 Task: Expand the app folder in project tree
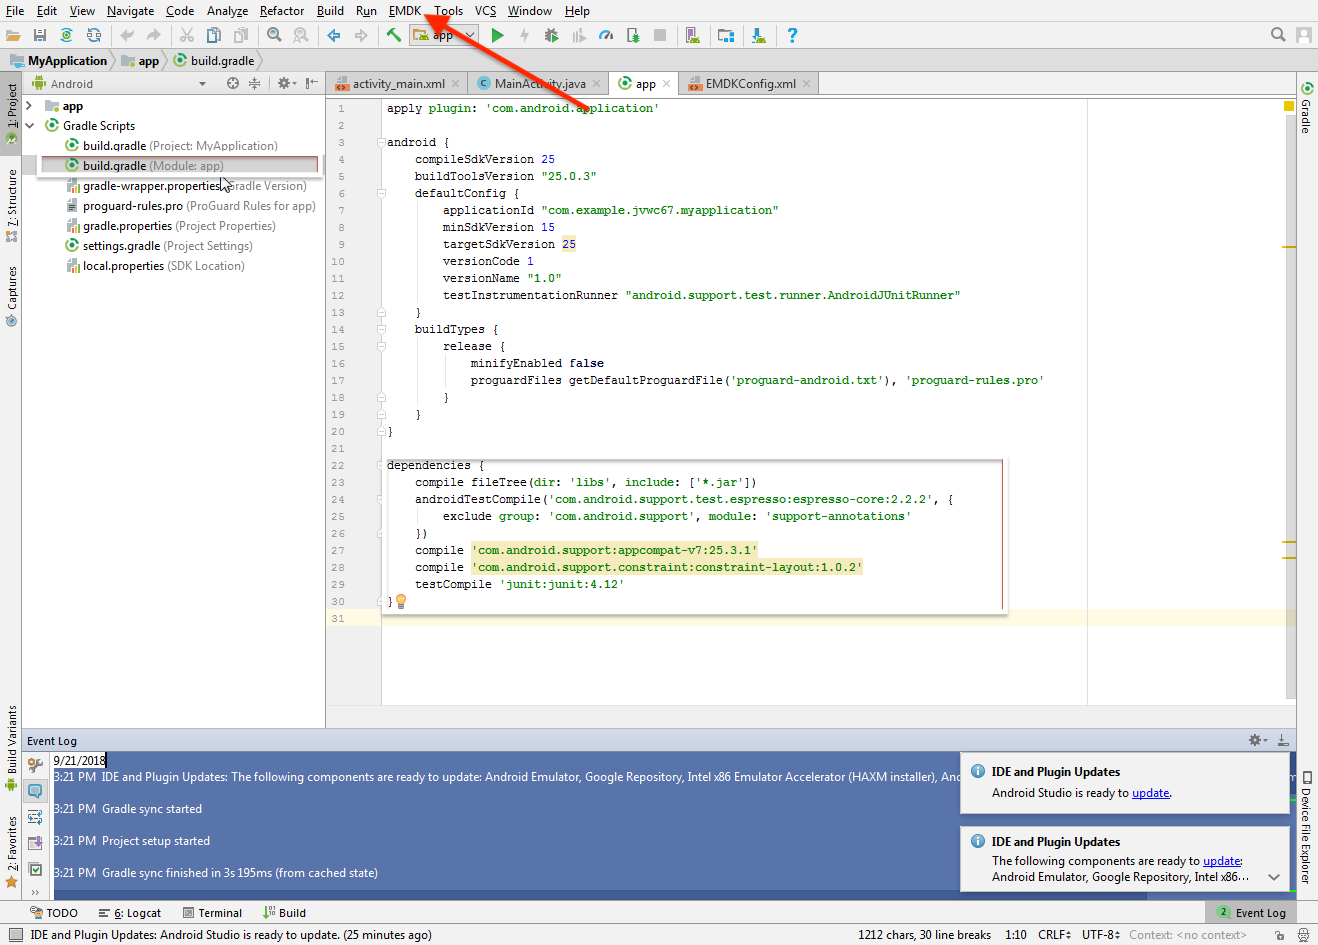(30, 106)
